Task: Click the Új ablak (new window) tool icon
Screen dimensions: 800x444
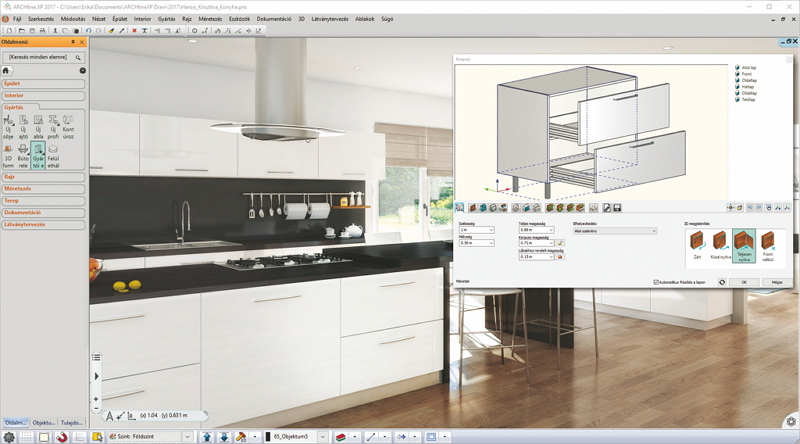Action: tap(38, 127)
